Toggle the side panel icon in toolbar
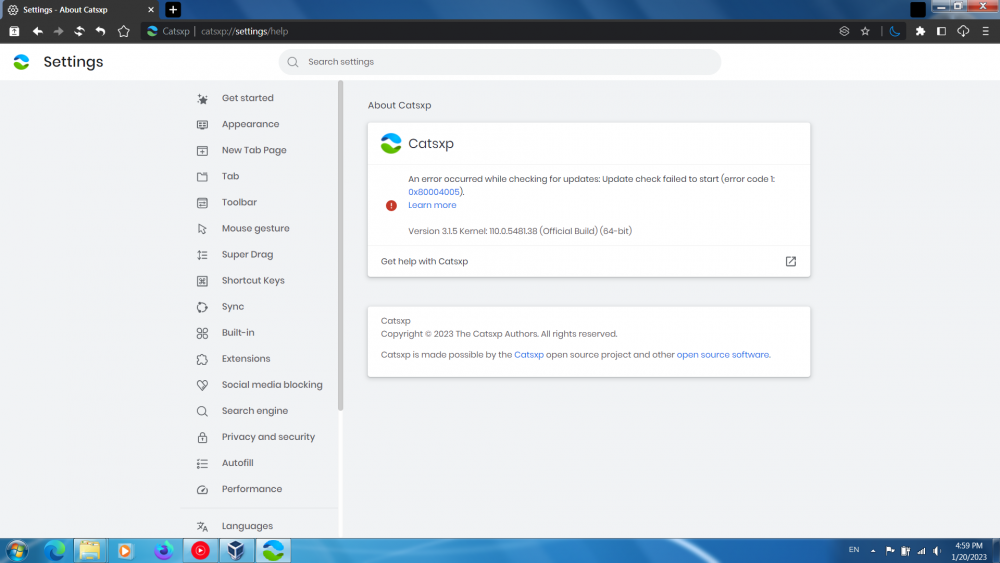1000x563 pixels. point(941,31)
